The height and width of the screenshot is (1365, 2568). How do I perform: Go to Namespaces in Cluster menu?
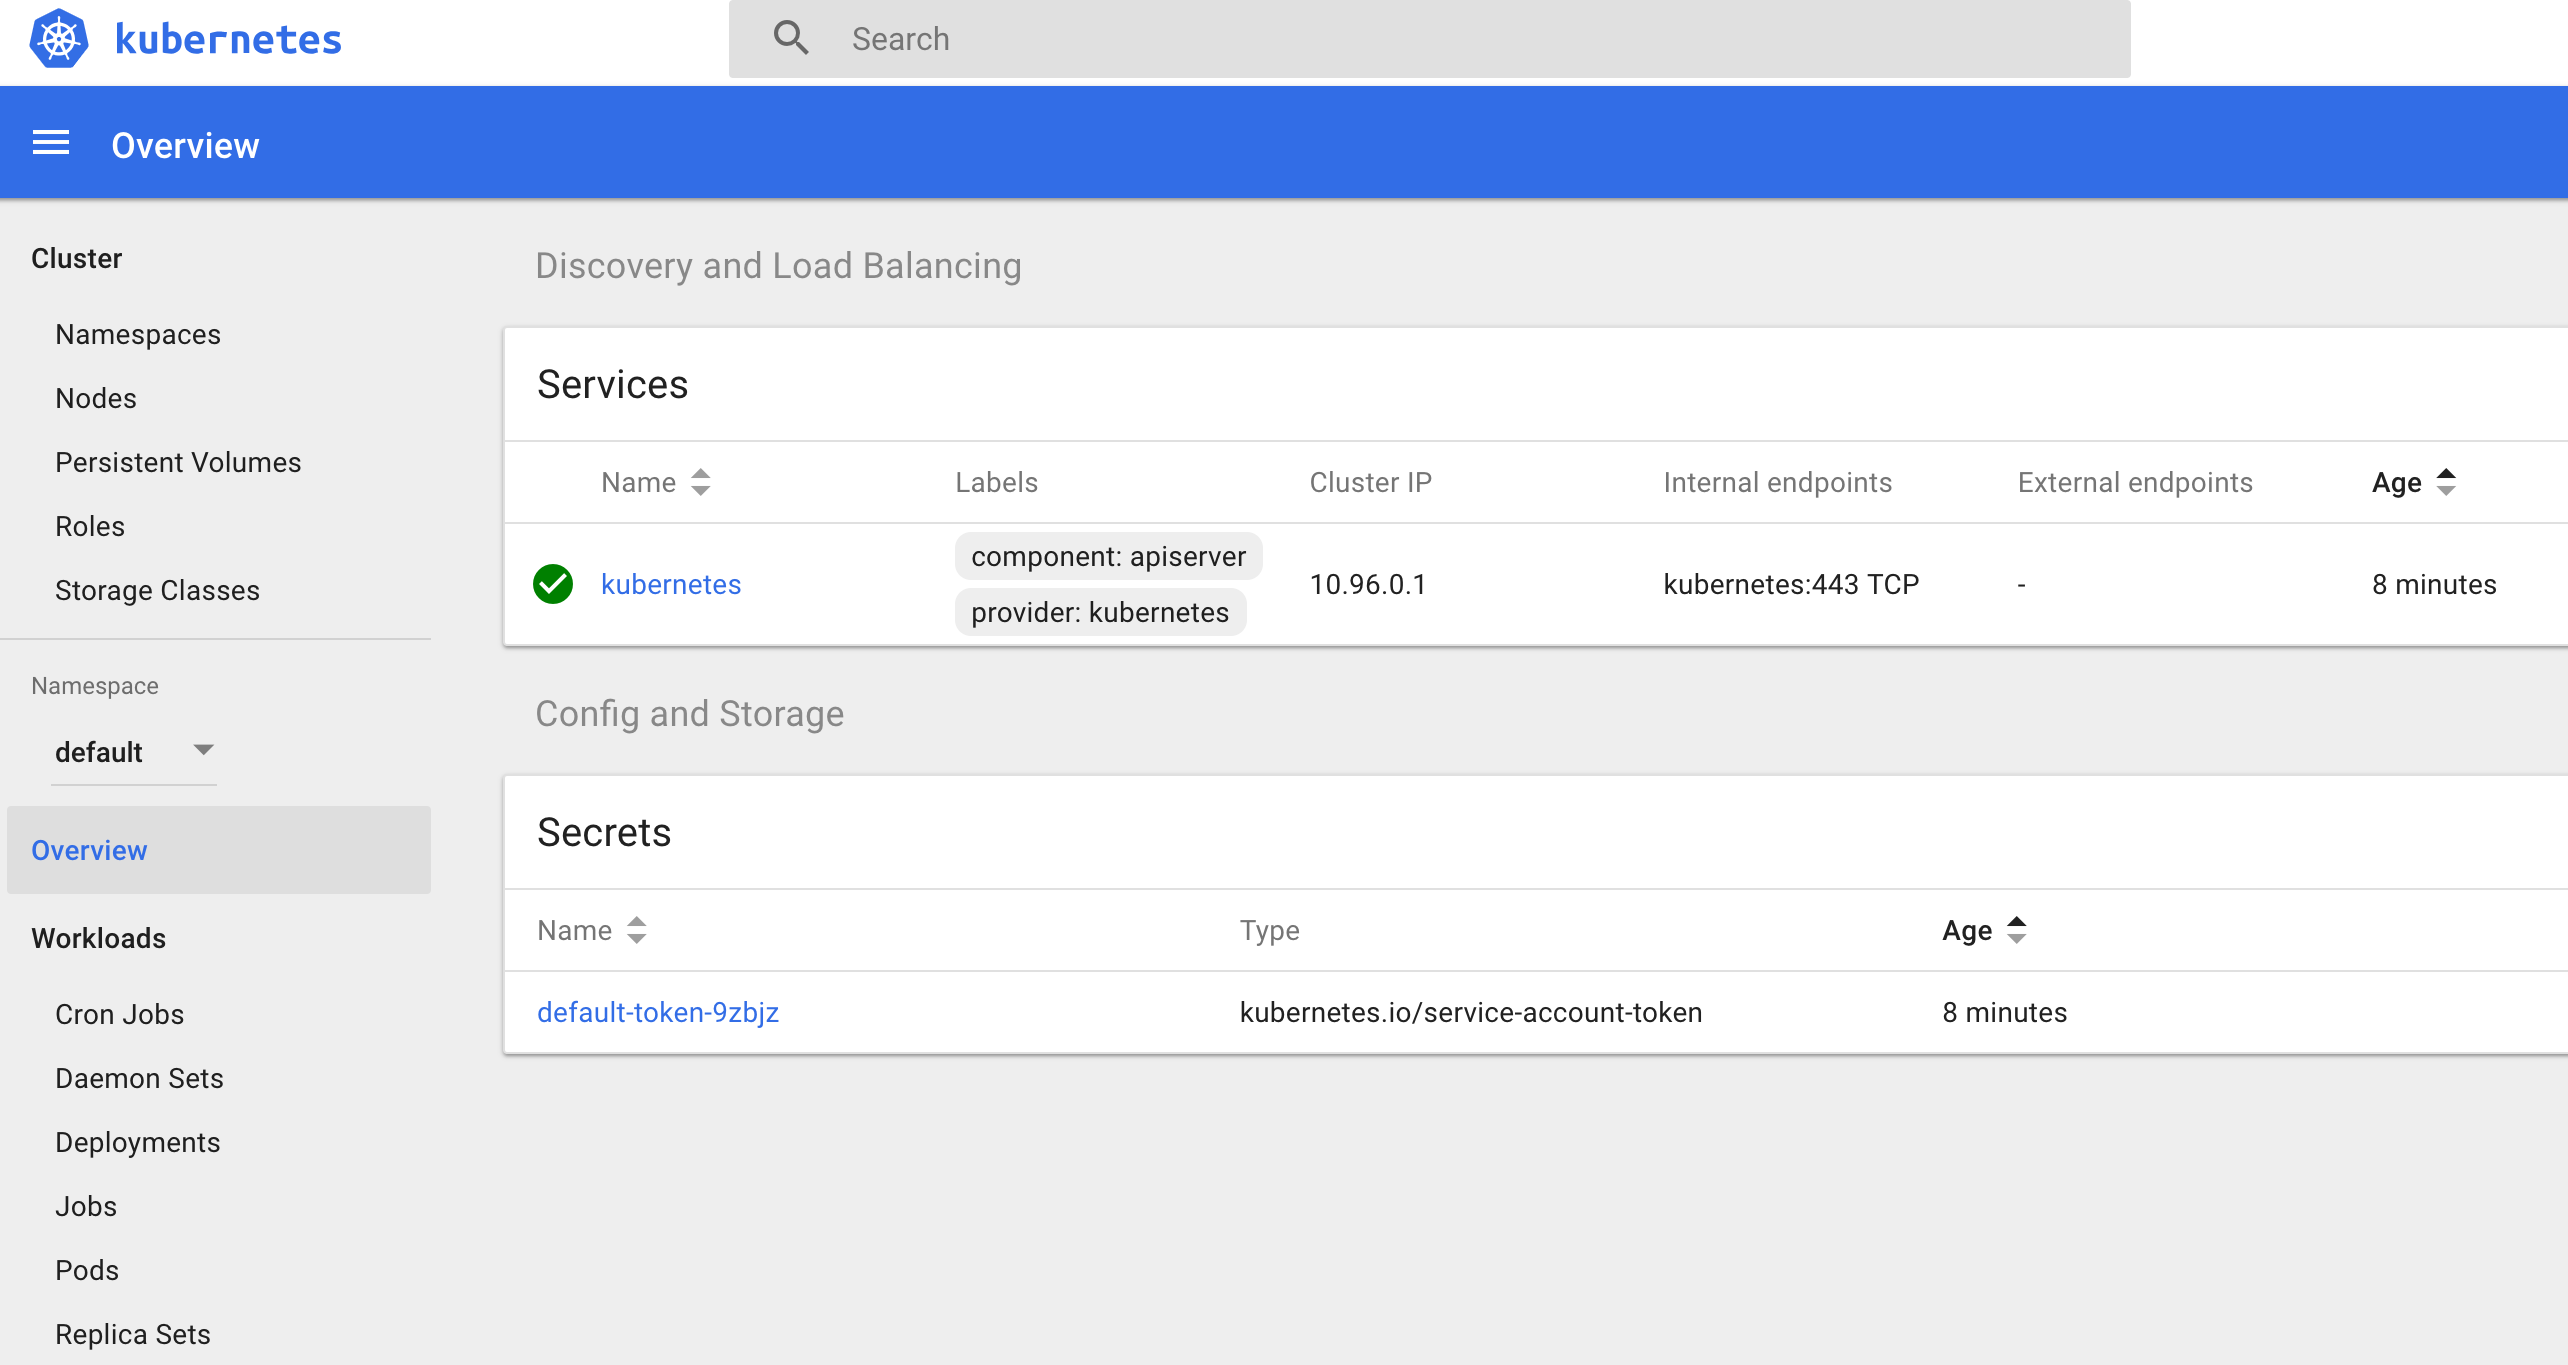click(138, 334)
